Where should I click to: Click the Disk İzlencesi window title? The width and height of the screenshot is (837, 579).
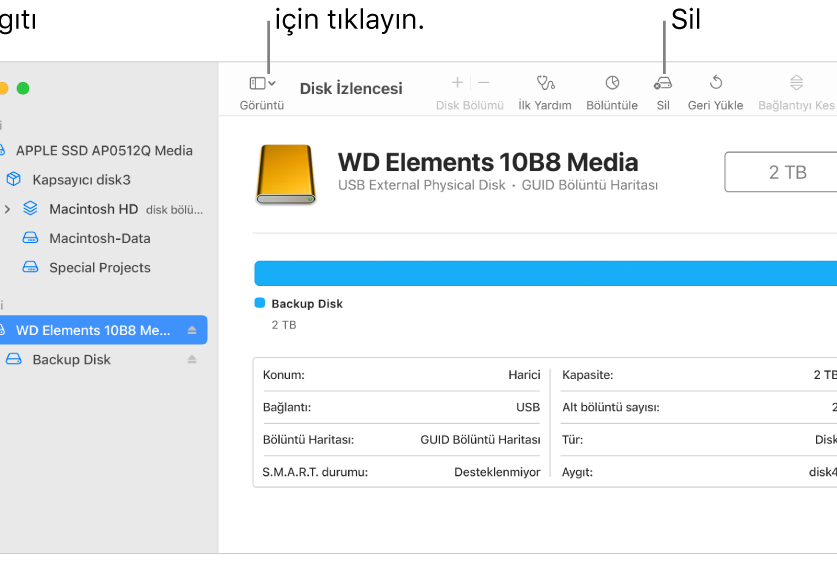(x=351, y=89)
